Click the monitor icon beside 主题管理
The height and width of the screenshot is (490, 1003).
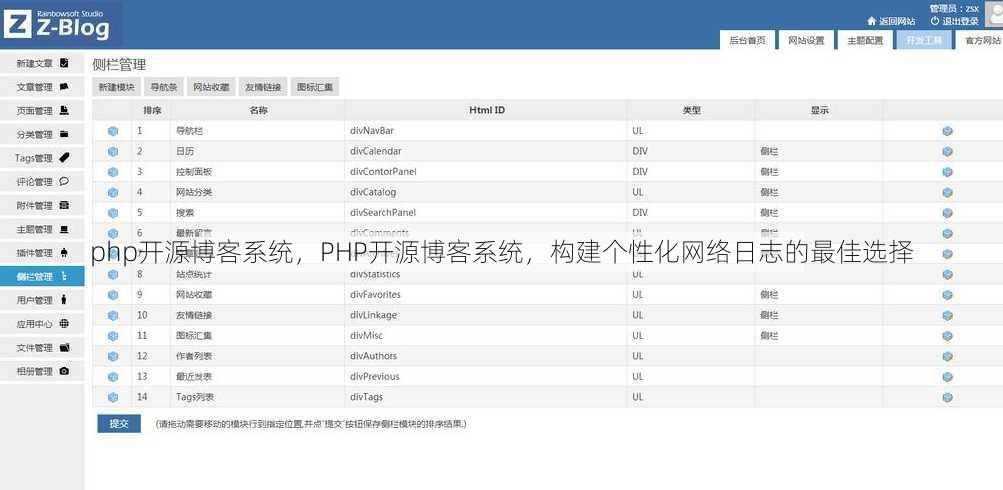click(x=64, y=229)
